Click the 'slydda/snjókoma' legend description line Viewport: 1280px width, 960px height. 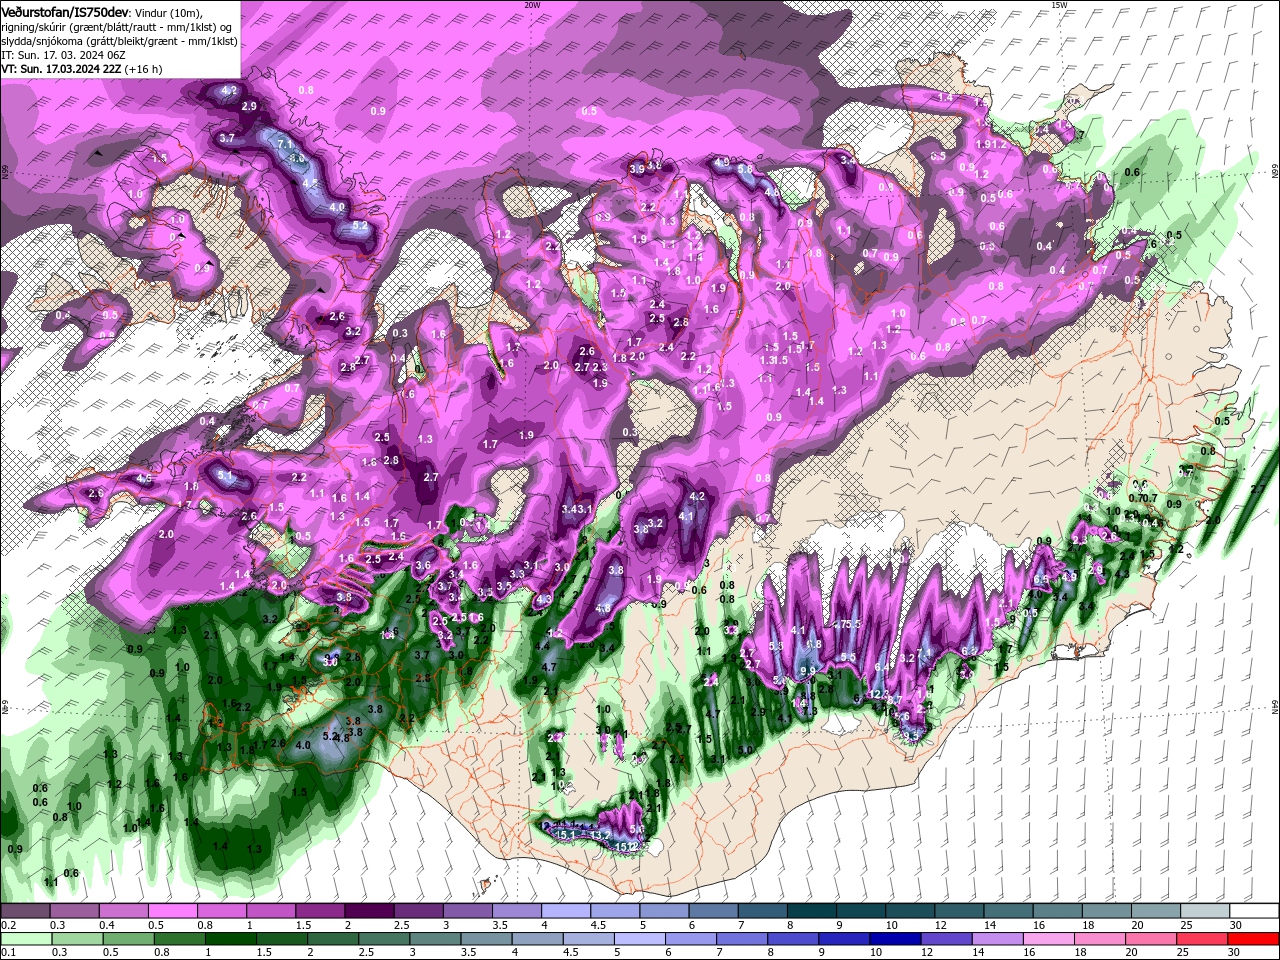pos(119,41)
